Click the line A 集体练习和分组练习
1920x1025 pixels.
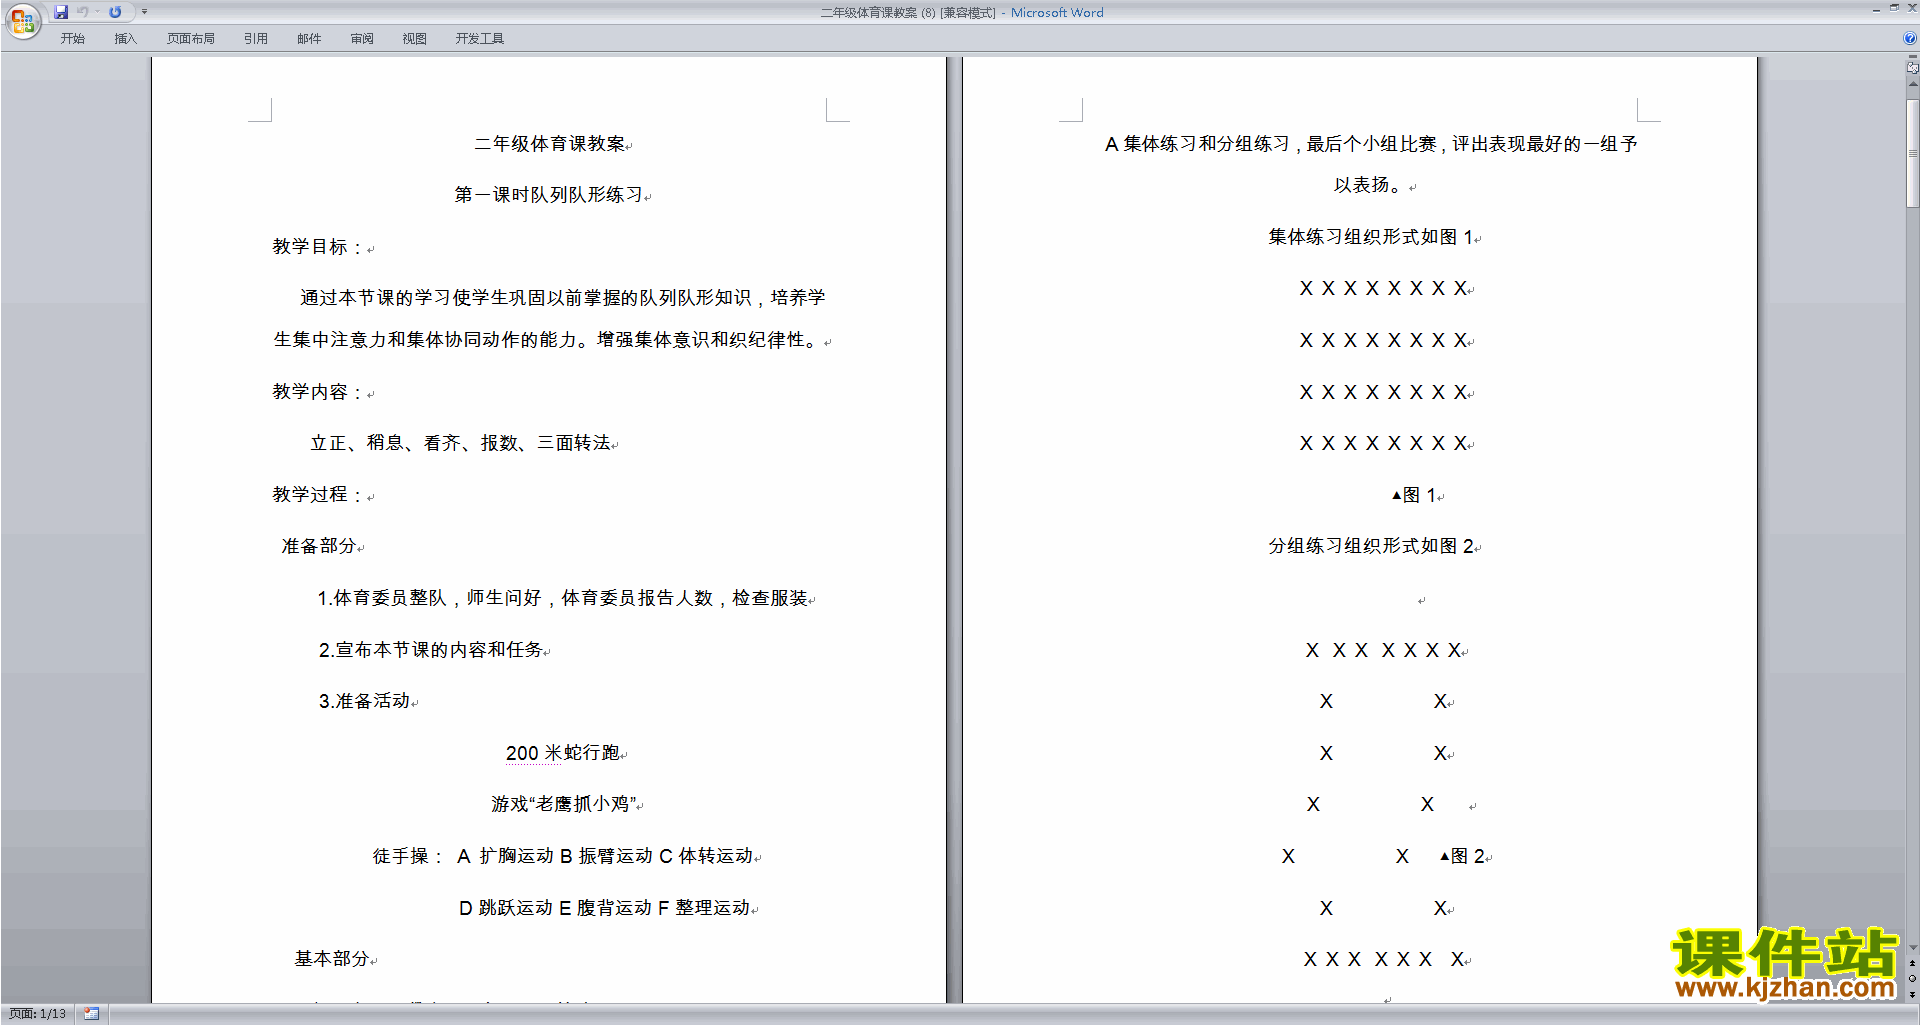(1371, 144)
